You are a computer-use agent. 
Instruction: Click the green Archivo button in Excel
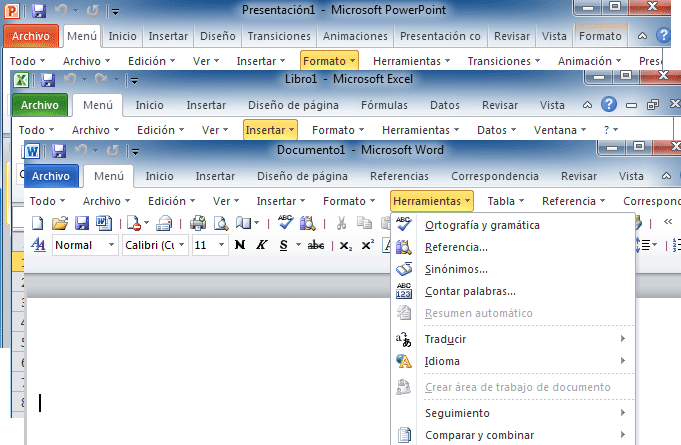pos(40,105)
